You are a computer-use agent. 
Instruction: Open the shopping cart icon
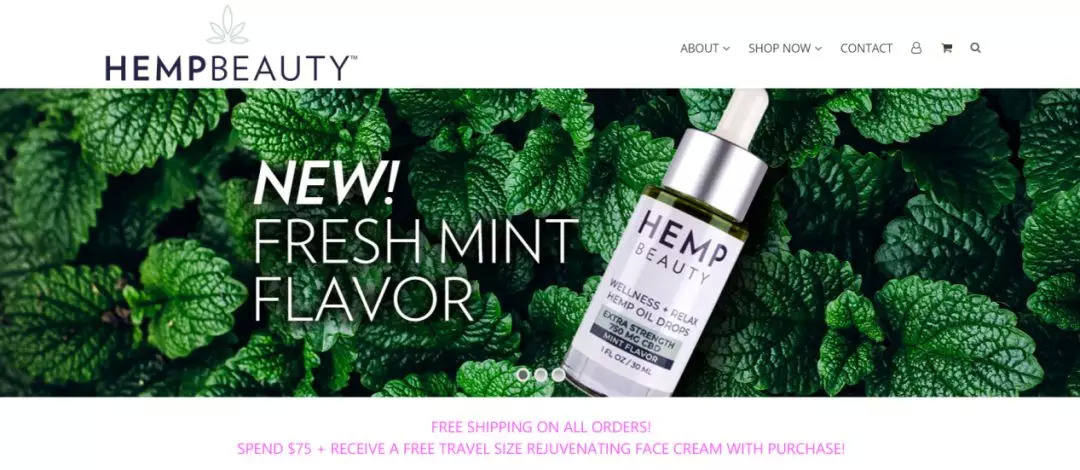[946, 48]
